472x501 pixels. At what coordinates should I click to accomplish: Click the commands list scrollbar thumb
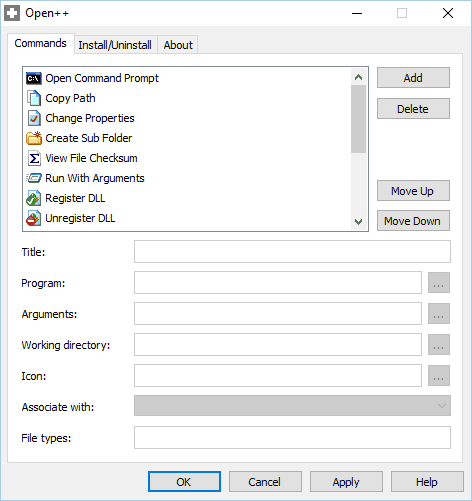tap(359, 119)
